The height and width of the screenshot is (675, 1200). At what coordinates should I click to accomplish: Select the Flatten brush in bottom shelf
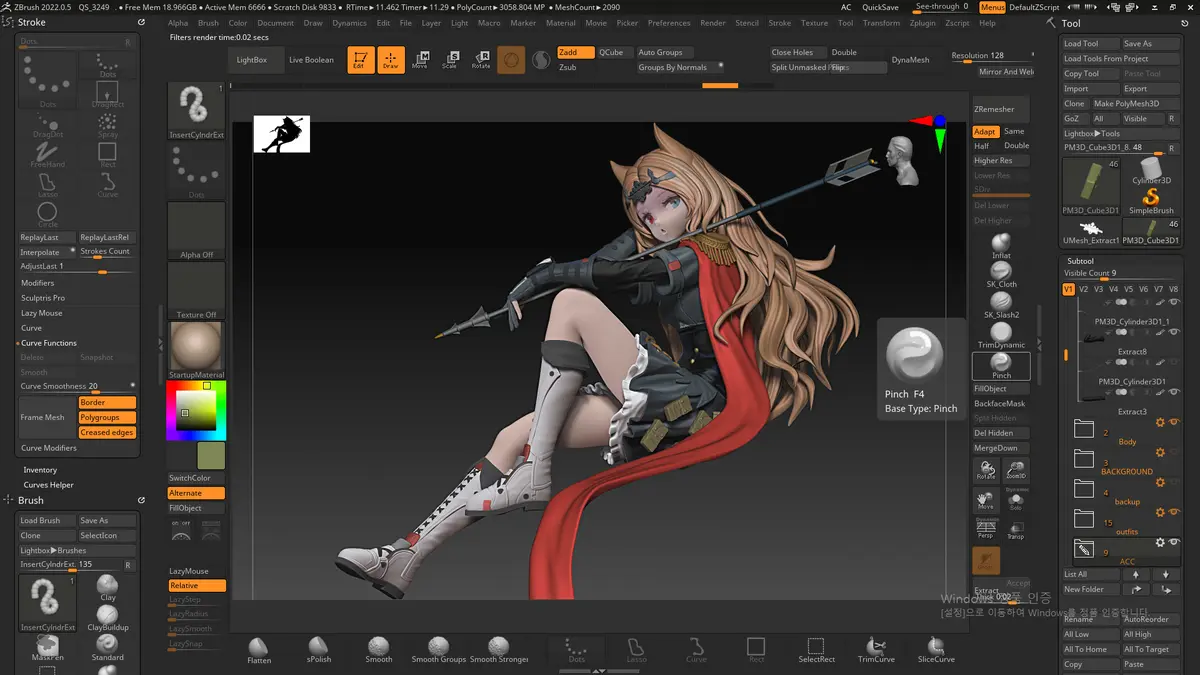[258, 649]
